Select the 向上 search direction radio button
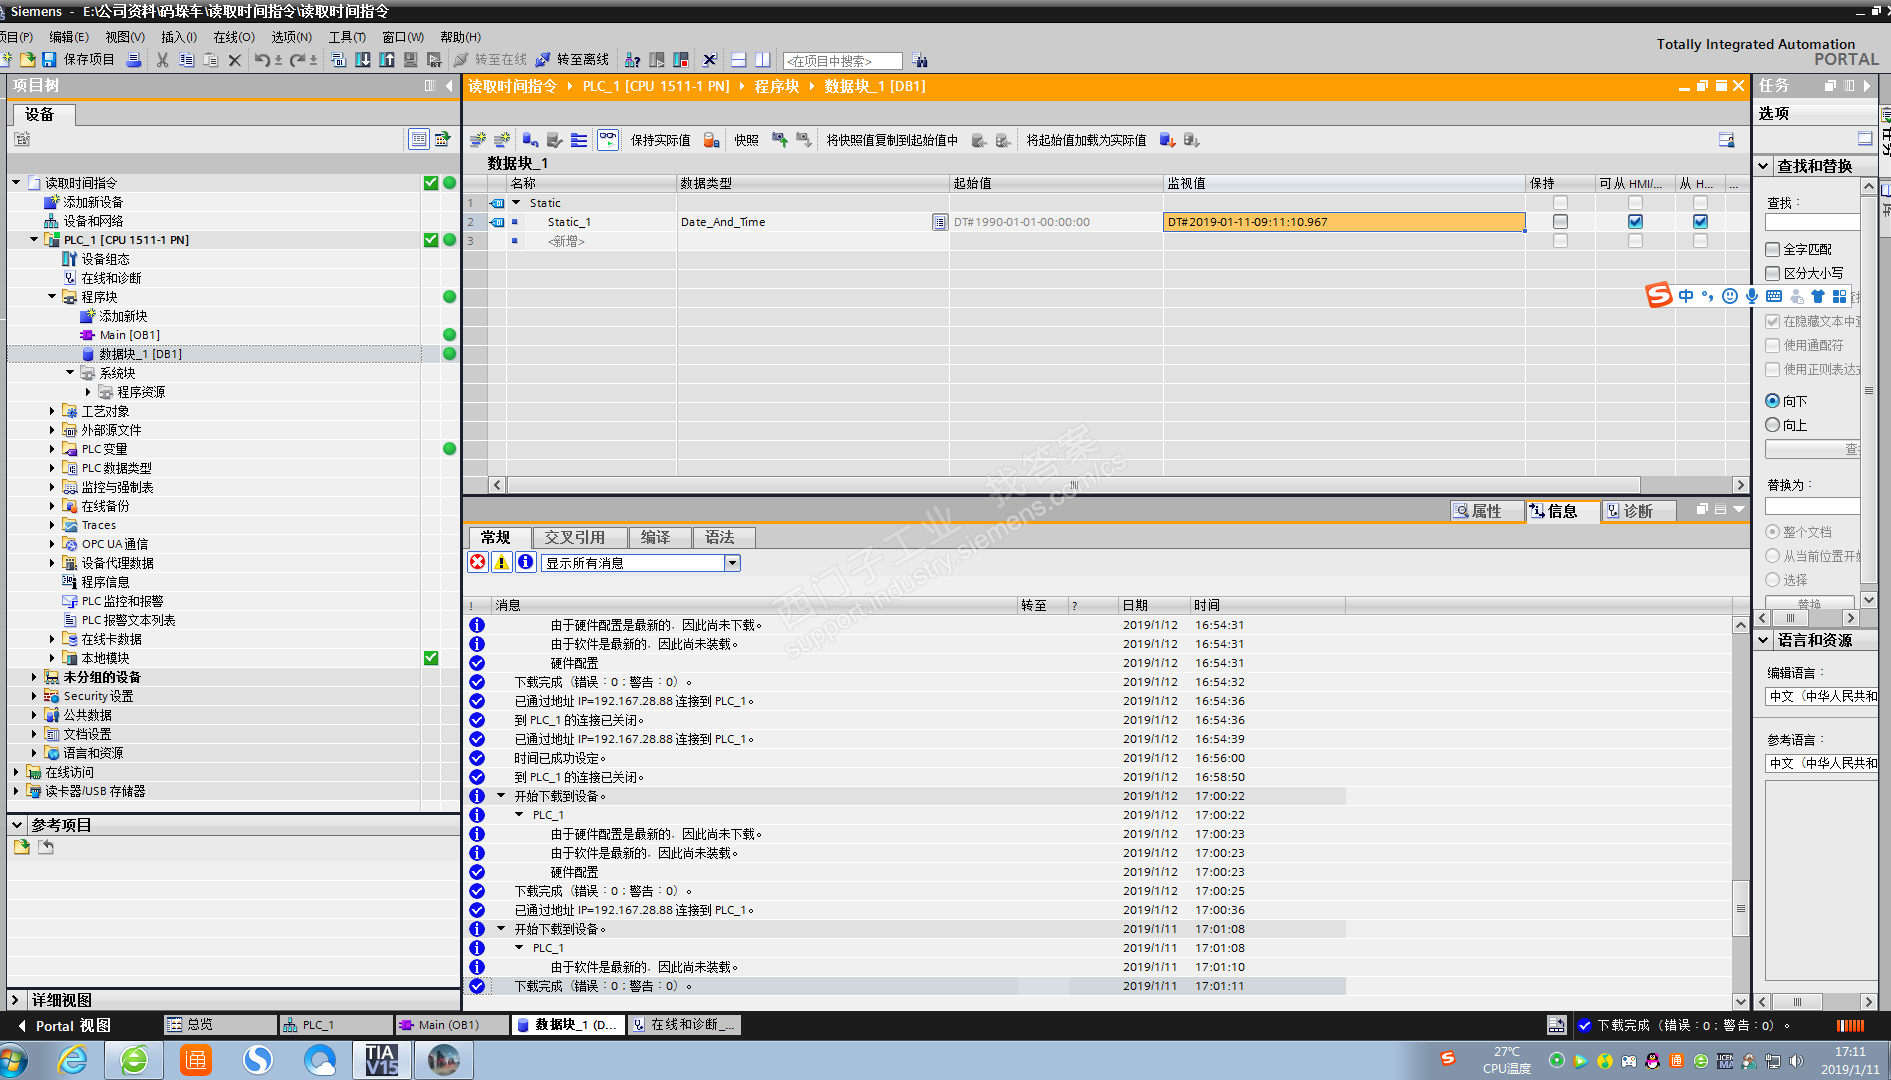 (x=1773, y=425)
